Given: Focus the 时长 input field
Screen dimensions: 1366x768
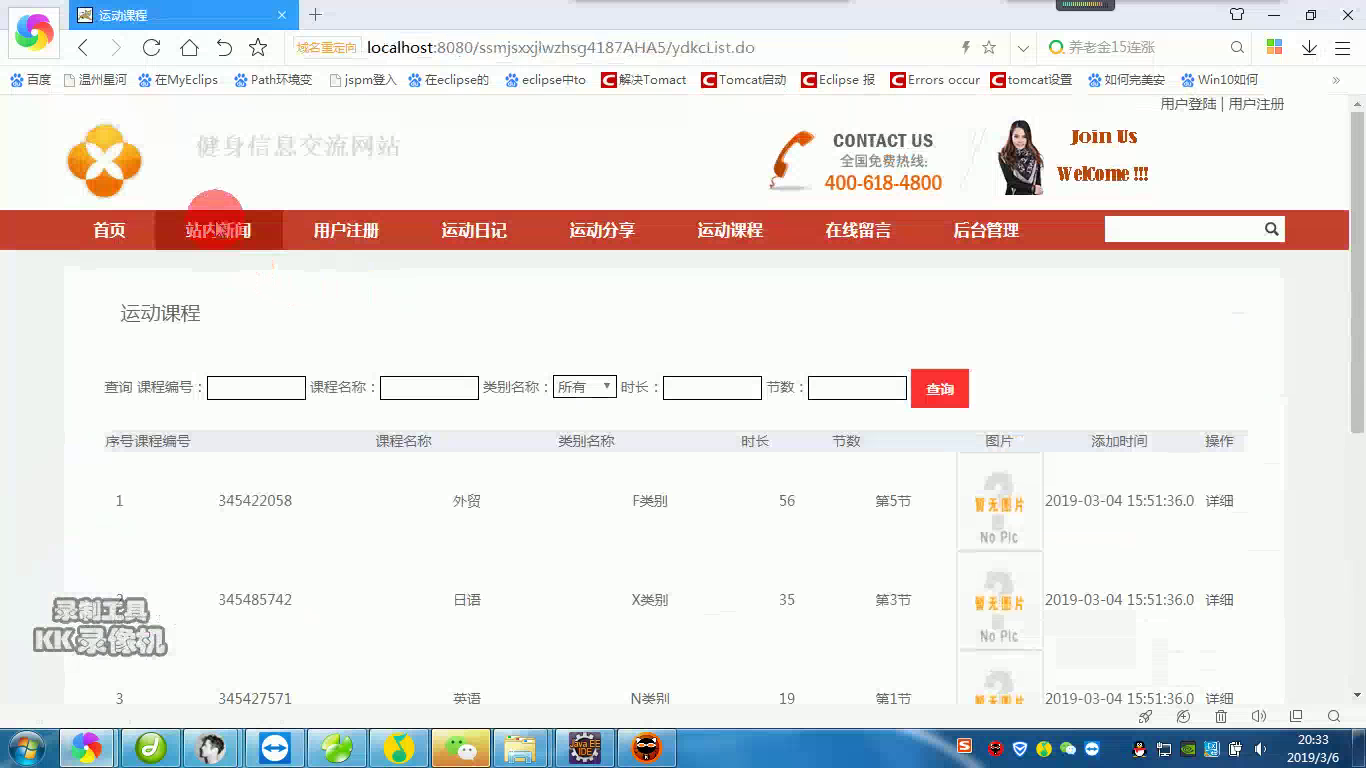Looking at the screenshot, I should (x=712, y=388).
